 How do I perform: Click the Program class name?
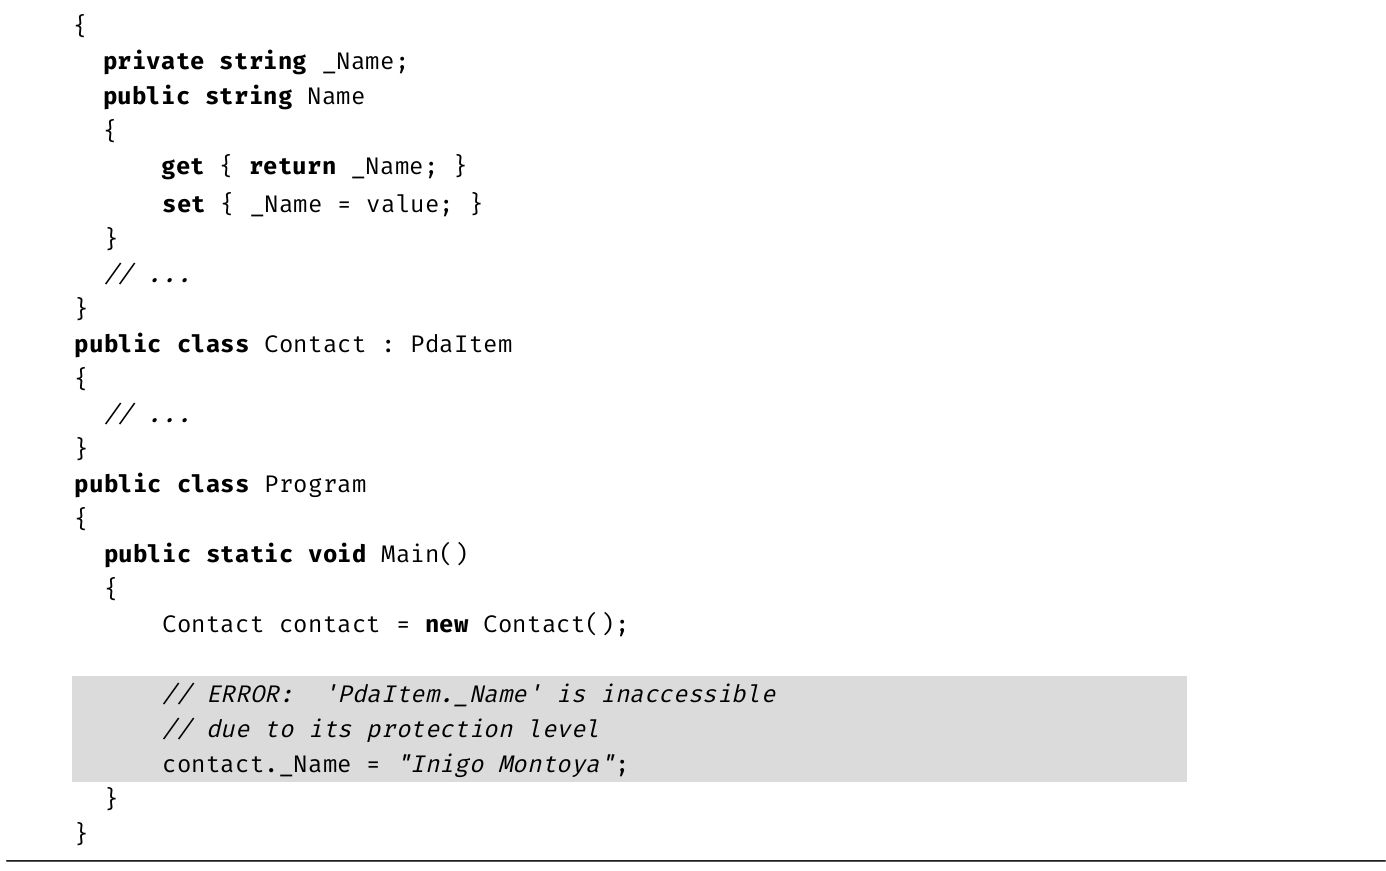(x=315, y=484)
